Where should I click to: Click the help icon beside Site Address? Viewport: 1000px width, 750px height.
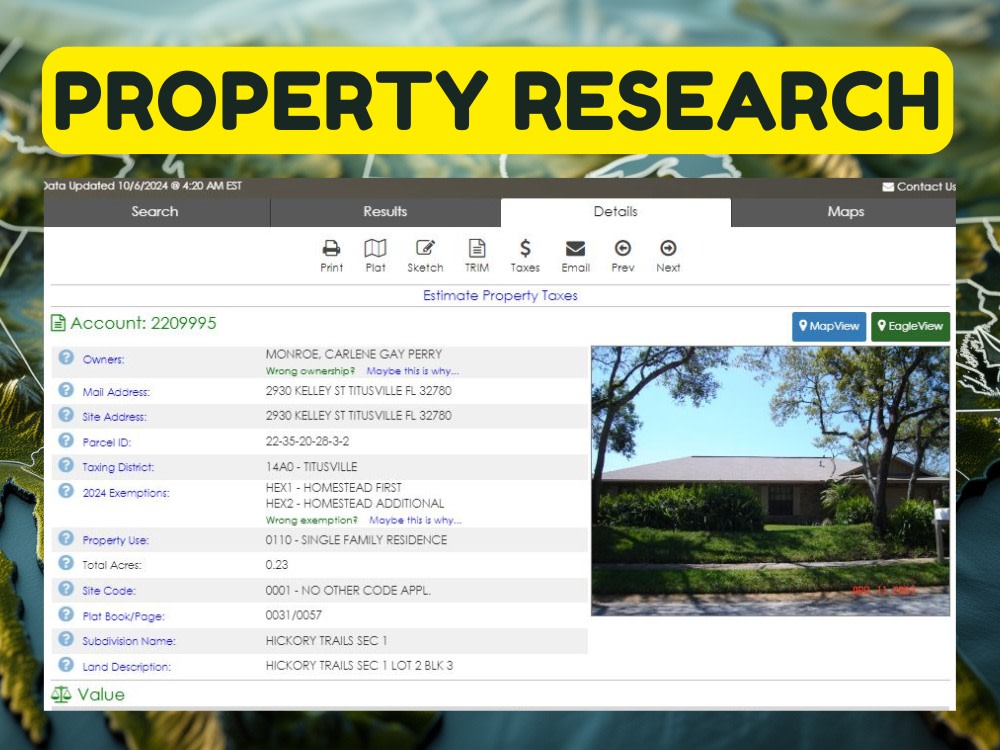[66, 415]
